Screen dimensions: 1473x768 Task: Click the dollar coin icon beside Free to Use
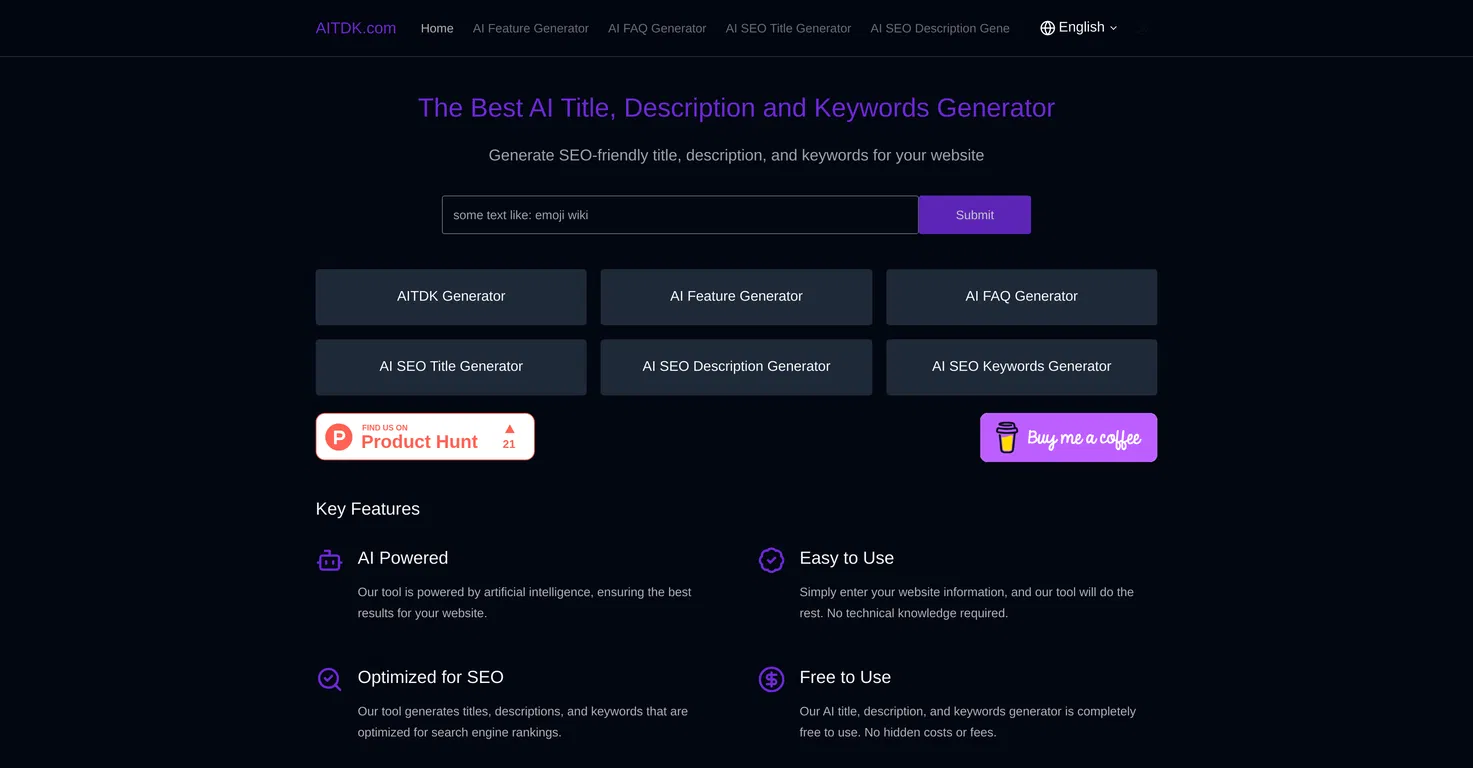click(771, 679)
